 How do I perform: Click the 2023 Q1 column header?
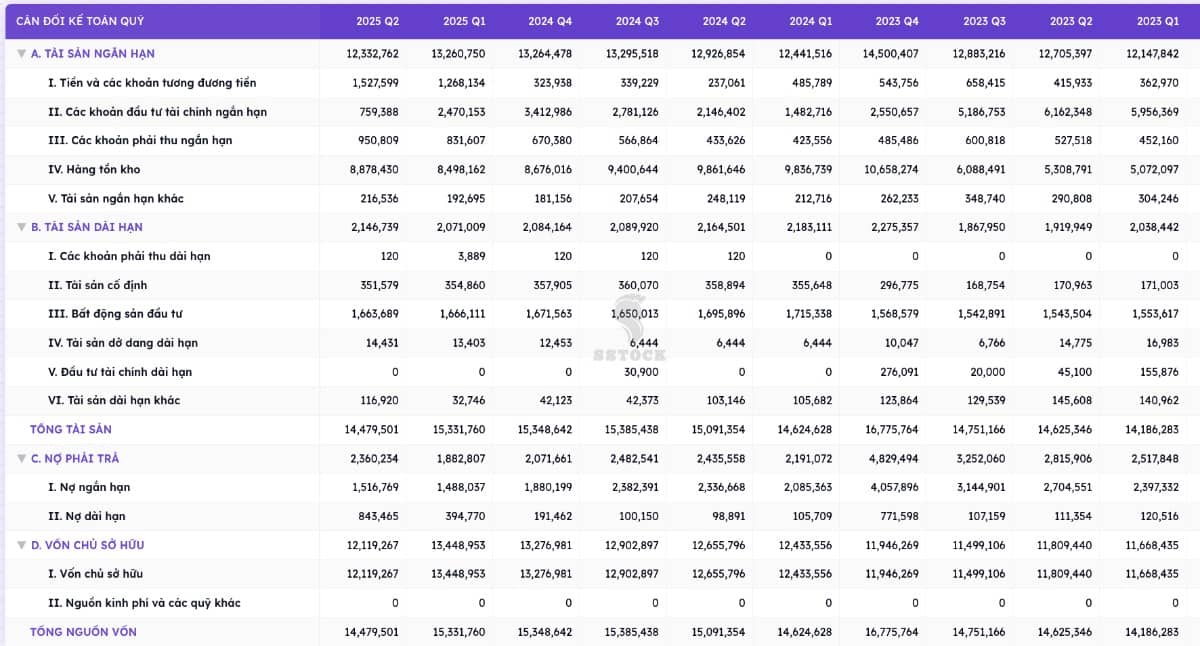point(1157,21)
